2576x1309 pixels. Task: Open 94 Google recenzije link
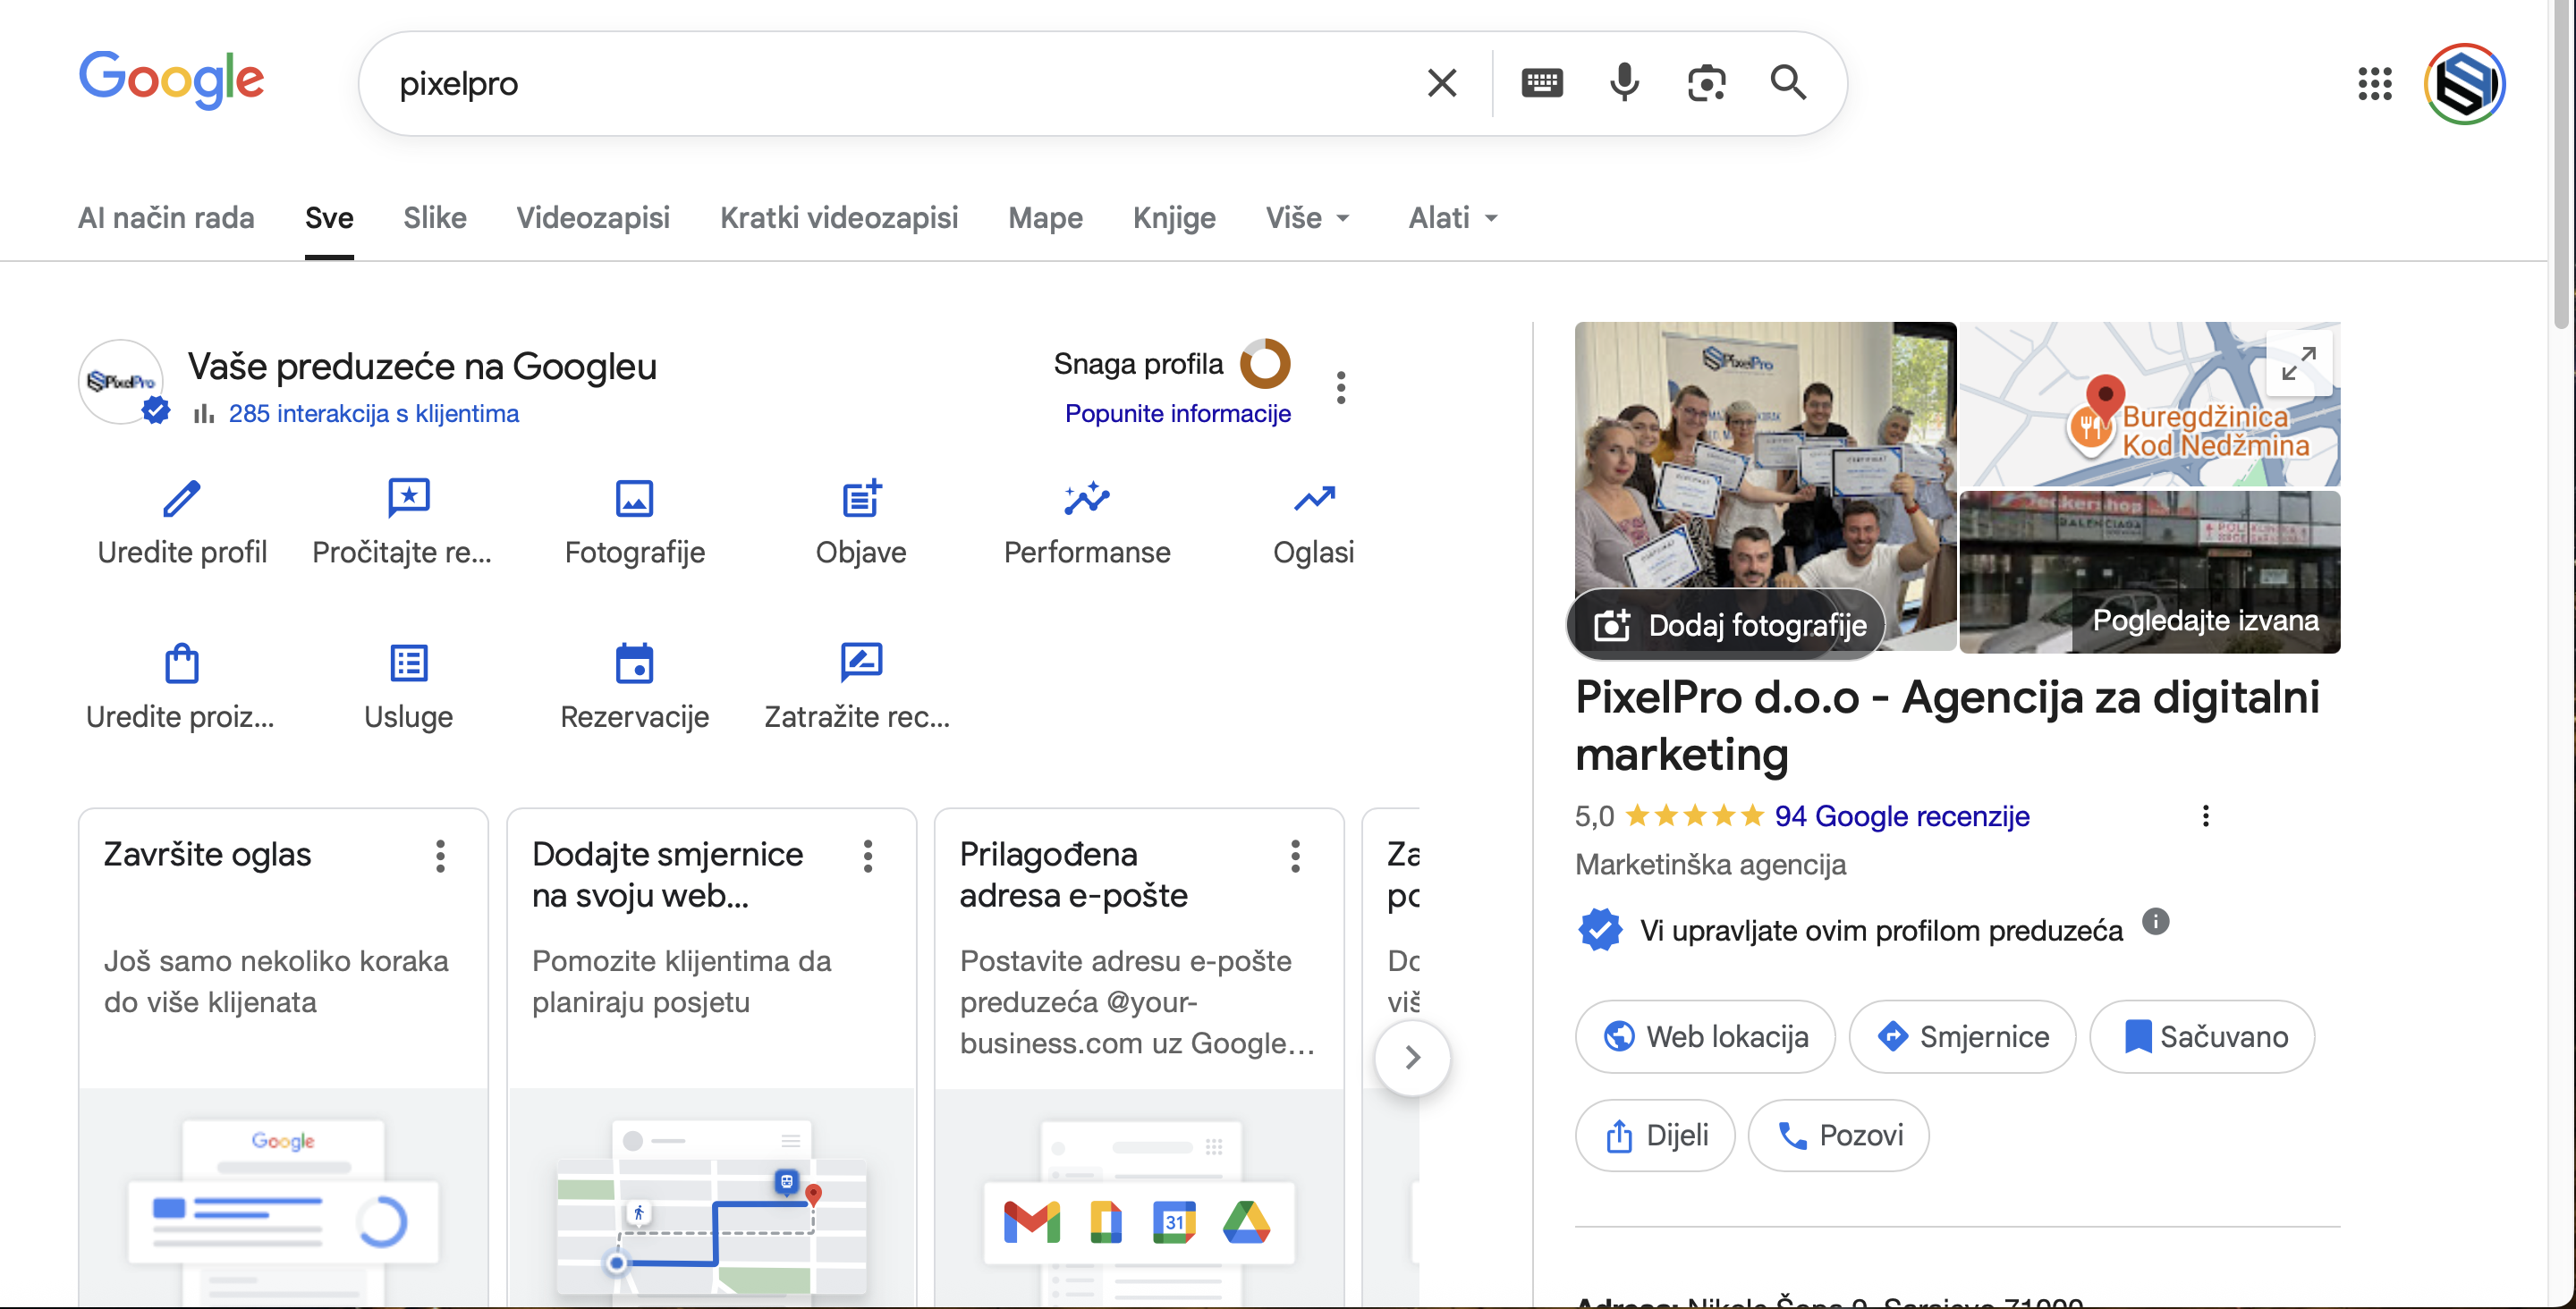coord(1901,816)
